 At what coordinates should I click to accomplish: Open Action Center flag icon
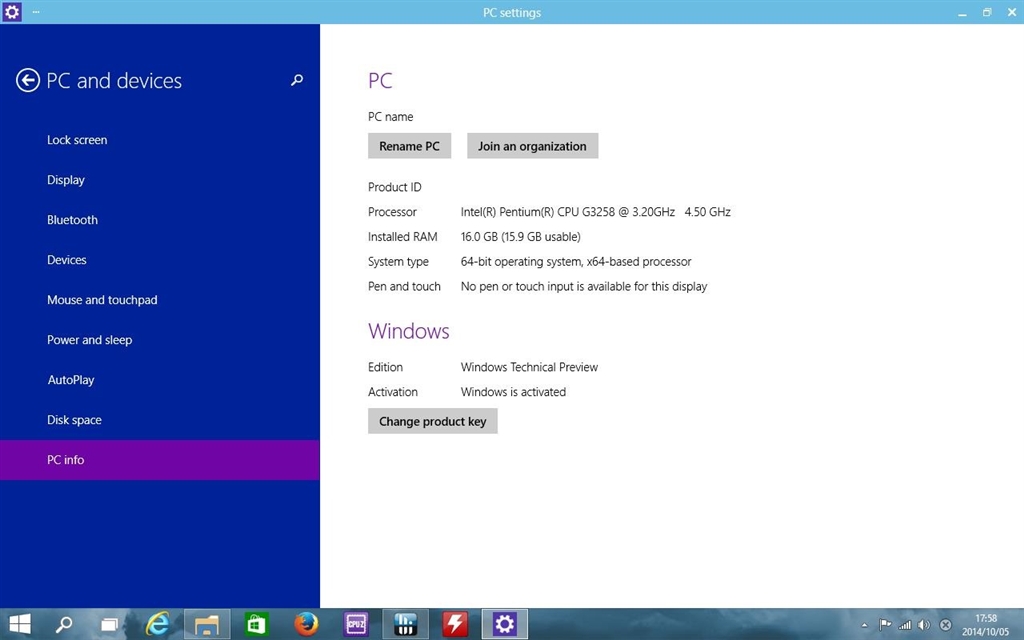pos(885,625)
